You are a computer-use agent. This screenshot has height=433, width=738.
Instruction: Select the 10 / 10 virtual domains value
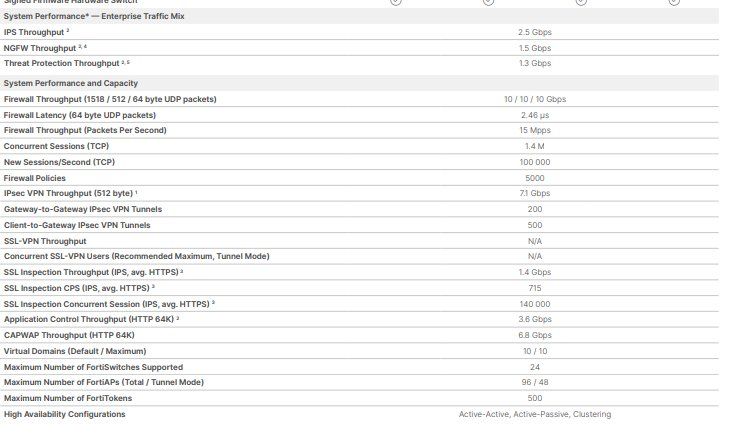[535, 351]
